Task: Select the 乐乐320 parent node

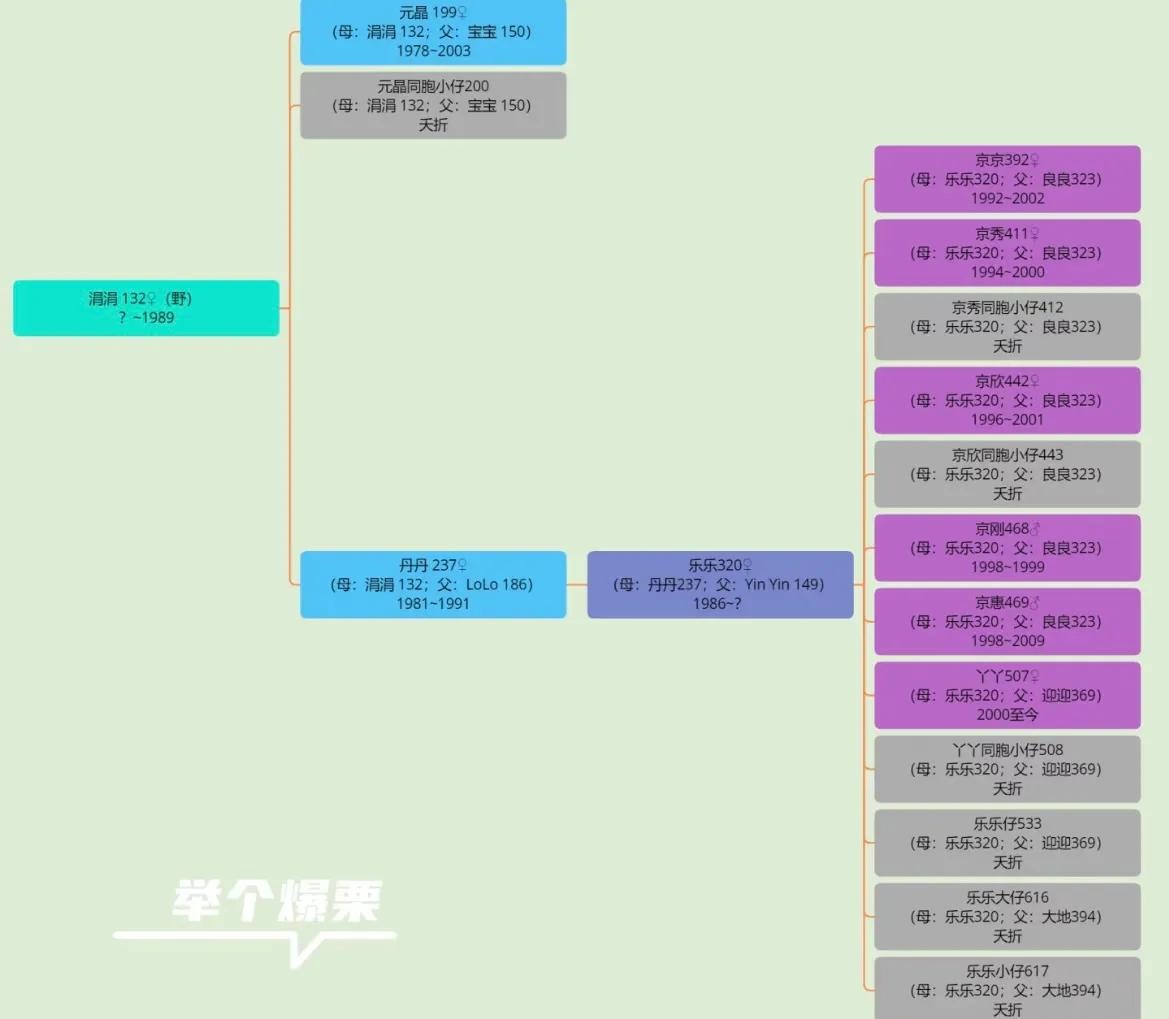Action: click(x=720, y=584)
